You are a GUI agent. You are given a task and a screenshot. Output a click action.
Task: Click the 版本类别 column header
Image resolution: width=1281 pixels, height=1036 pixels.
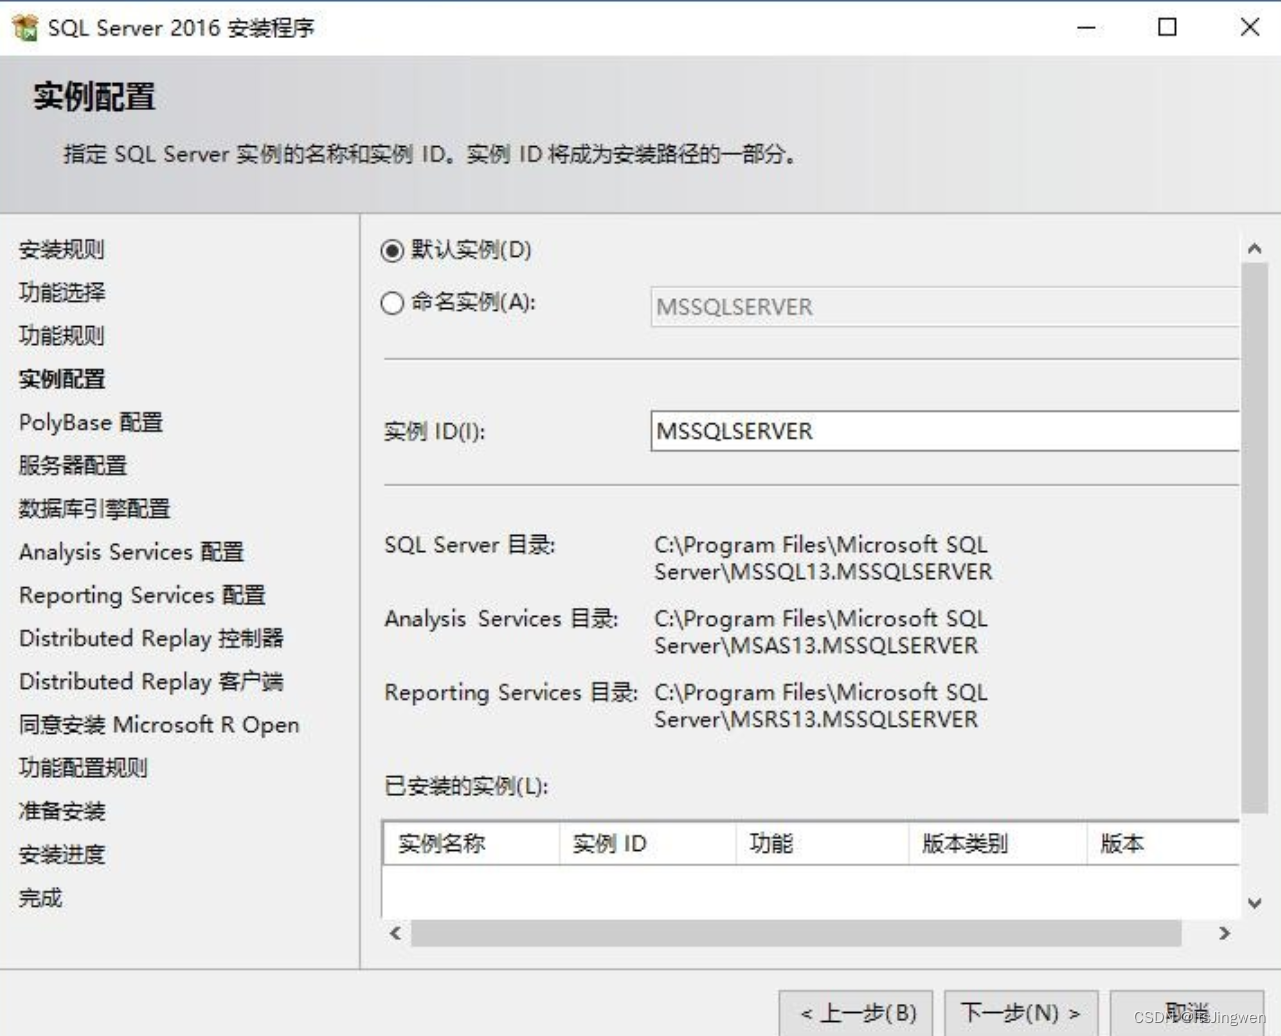click(x=997, y=844)
